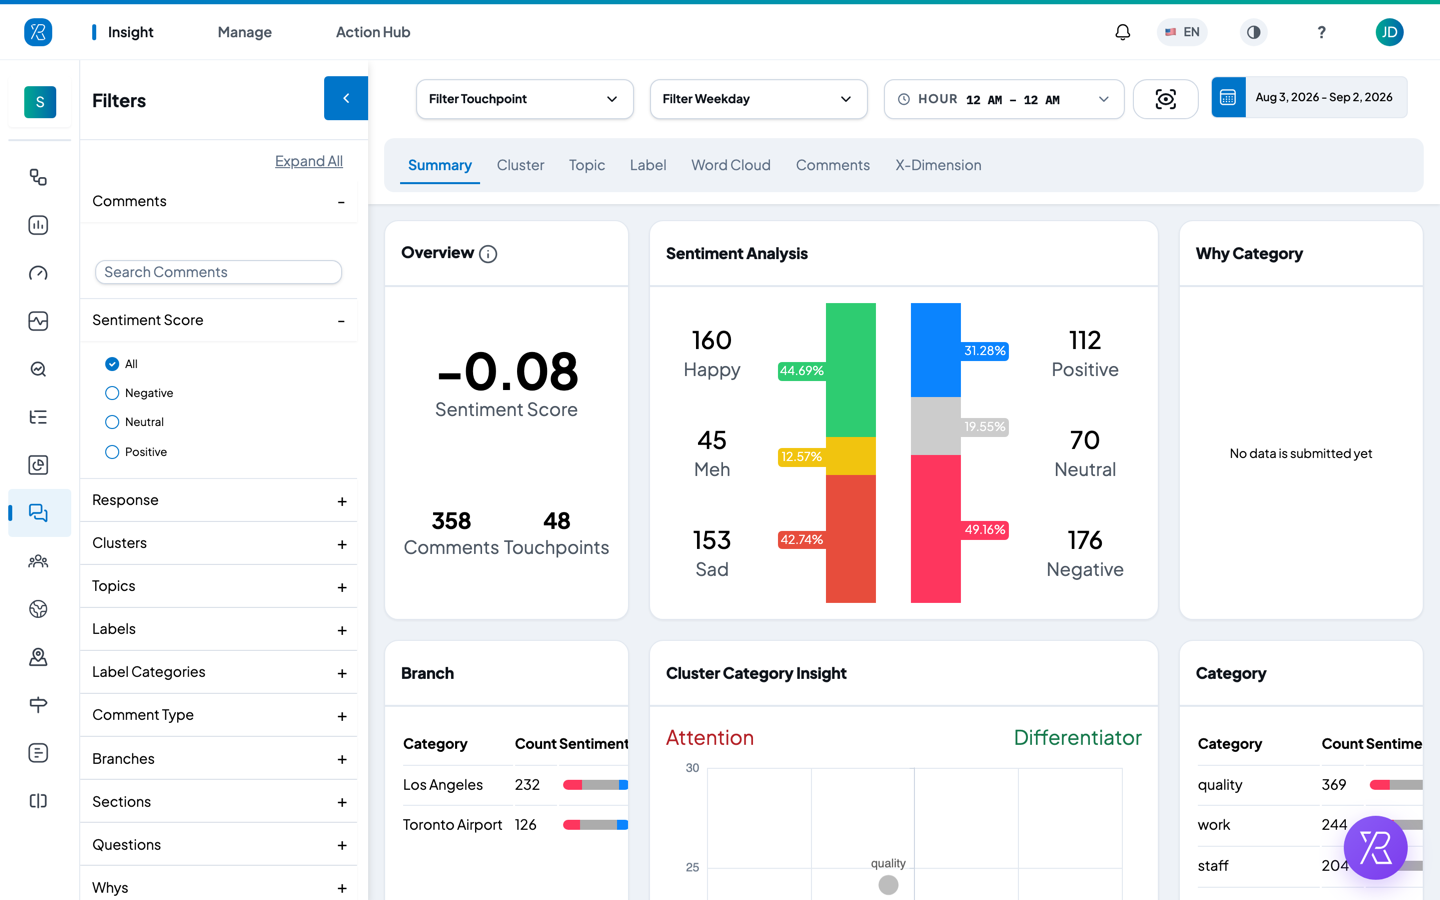Click the Overview info icon
The height and width of the screenshot is (900, 1440).
pos(488,254)
